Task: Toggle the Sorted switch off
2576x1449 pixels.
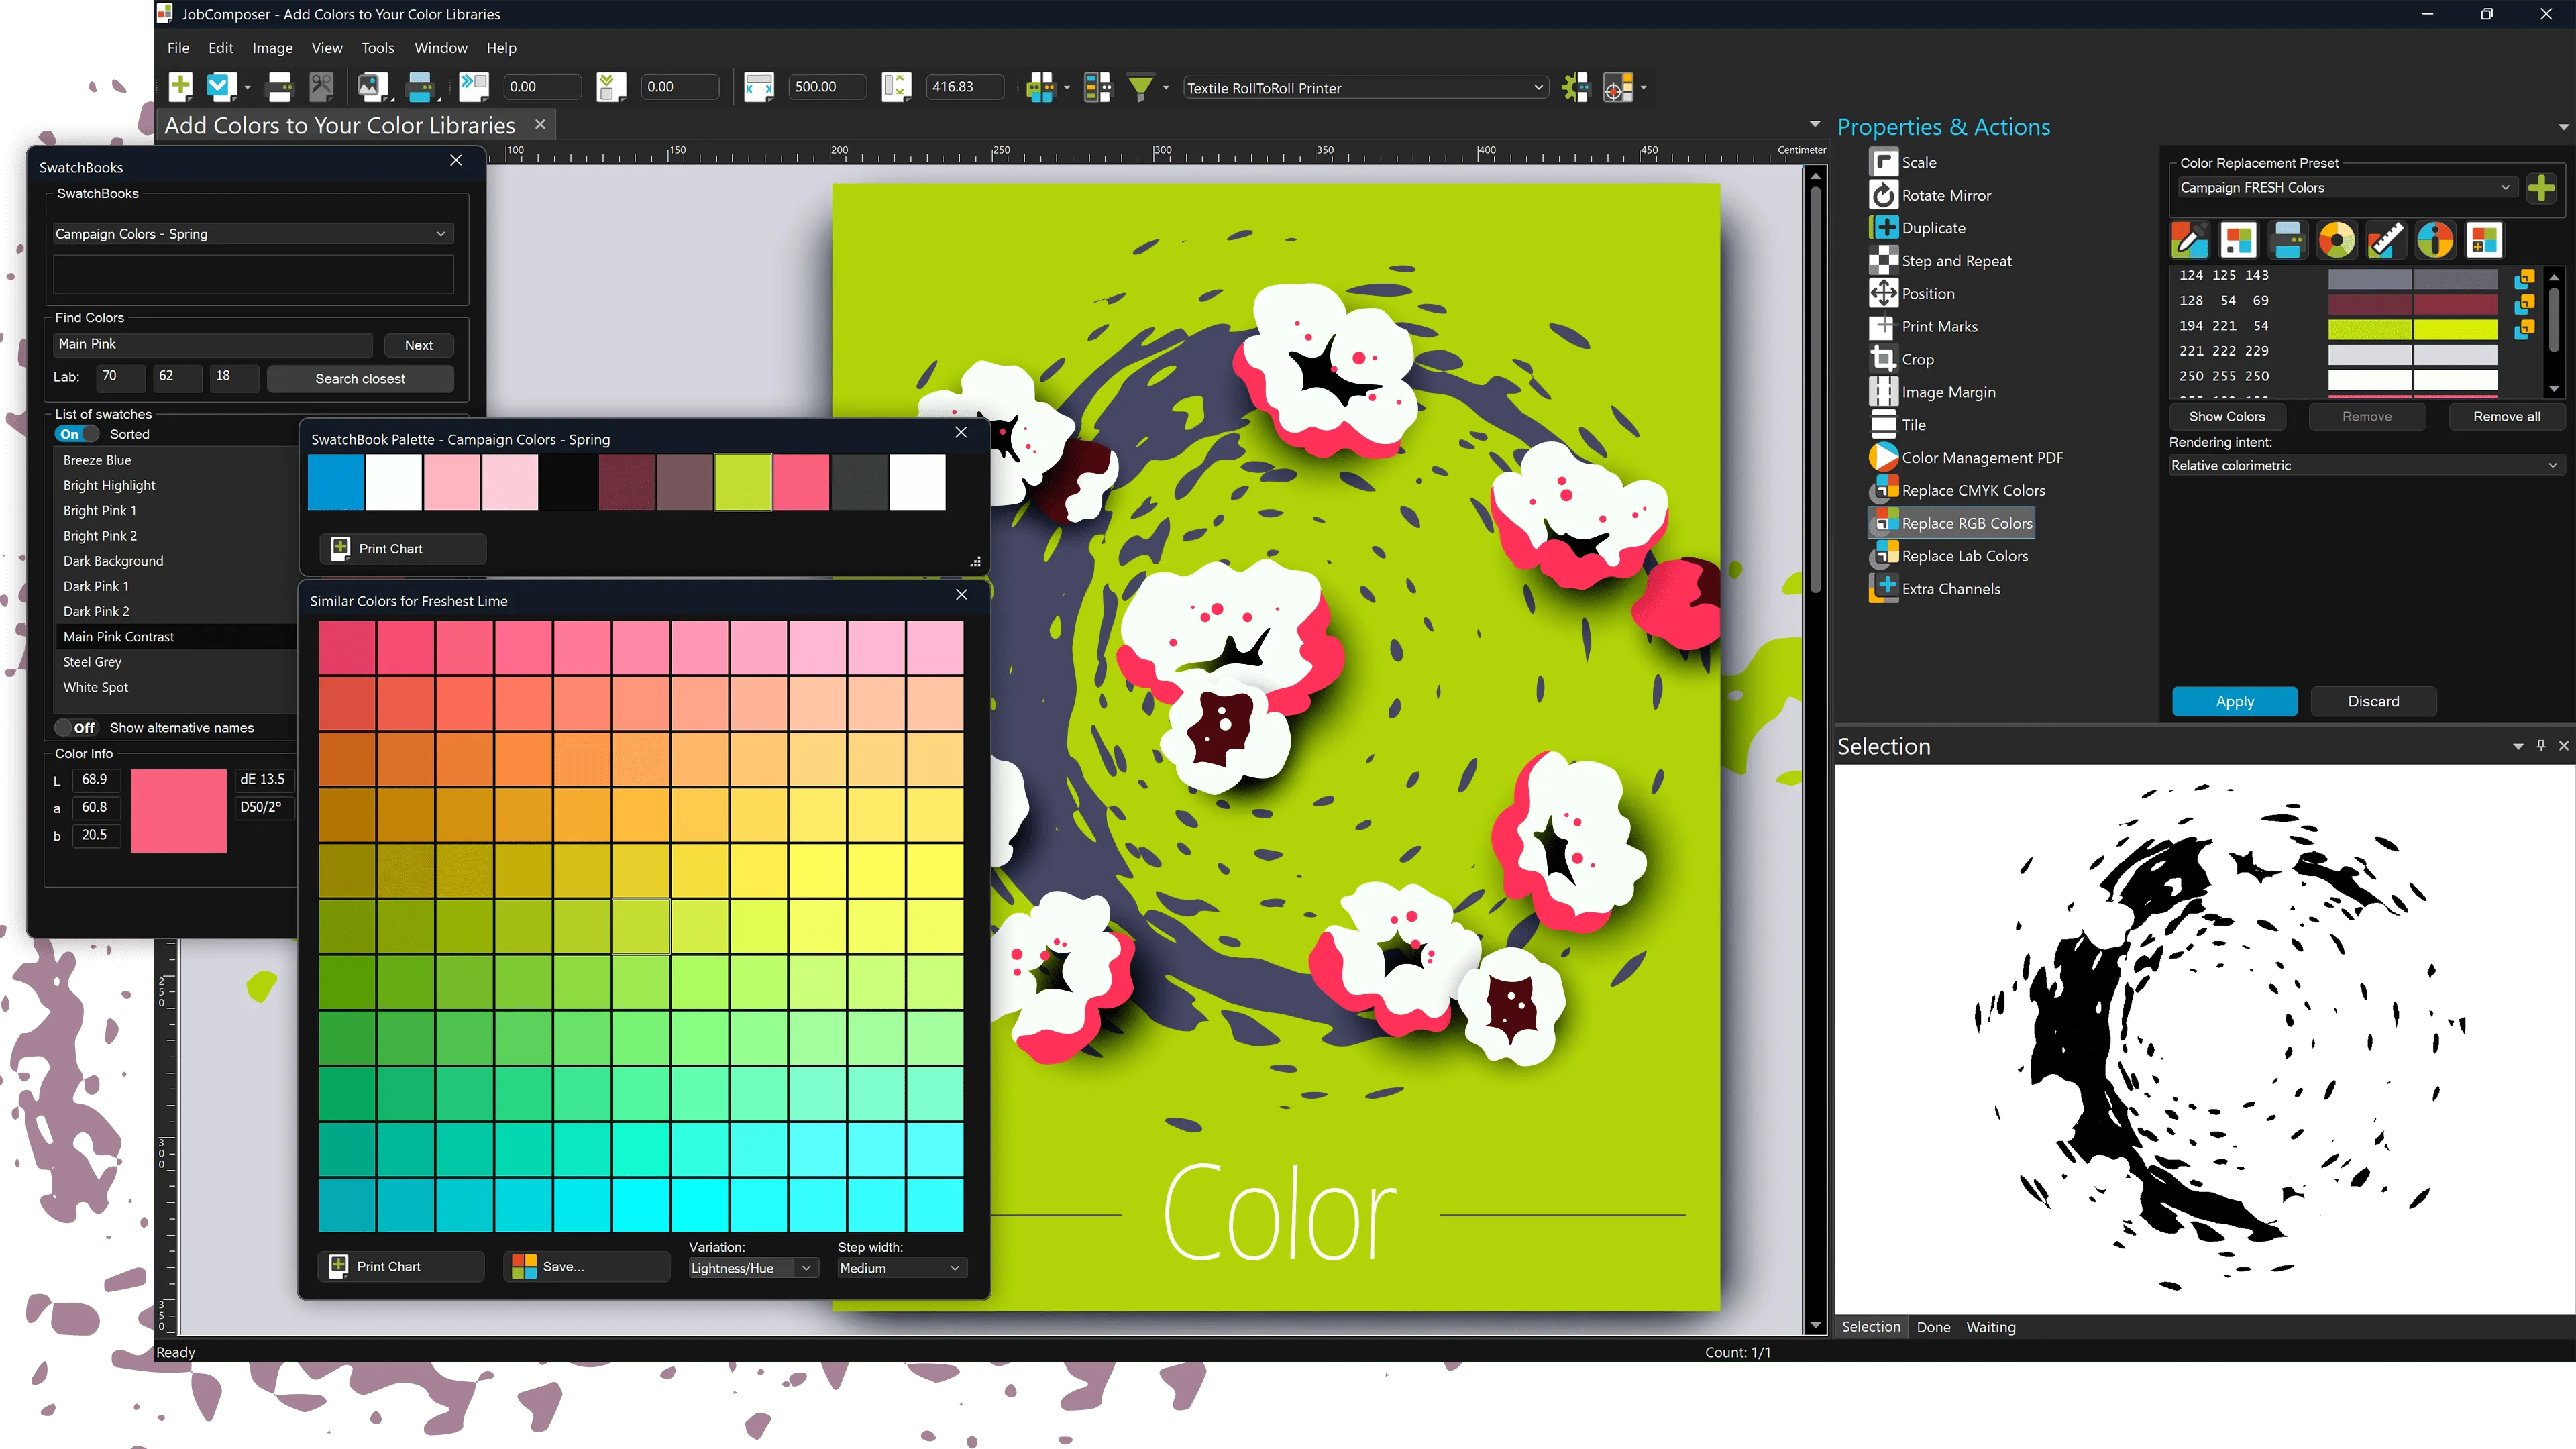Action: [x=77, y=434]
